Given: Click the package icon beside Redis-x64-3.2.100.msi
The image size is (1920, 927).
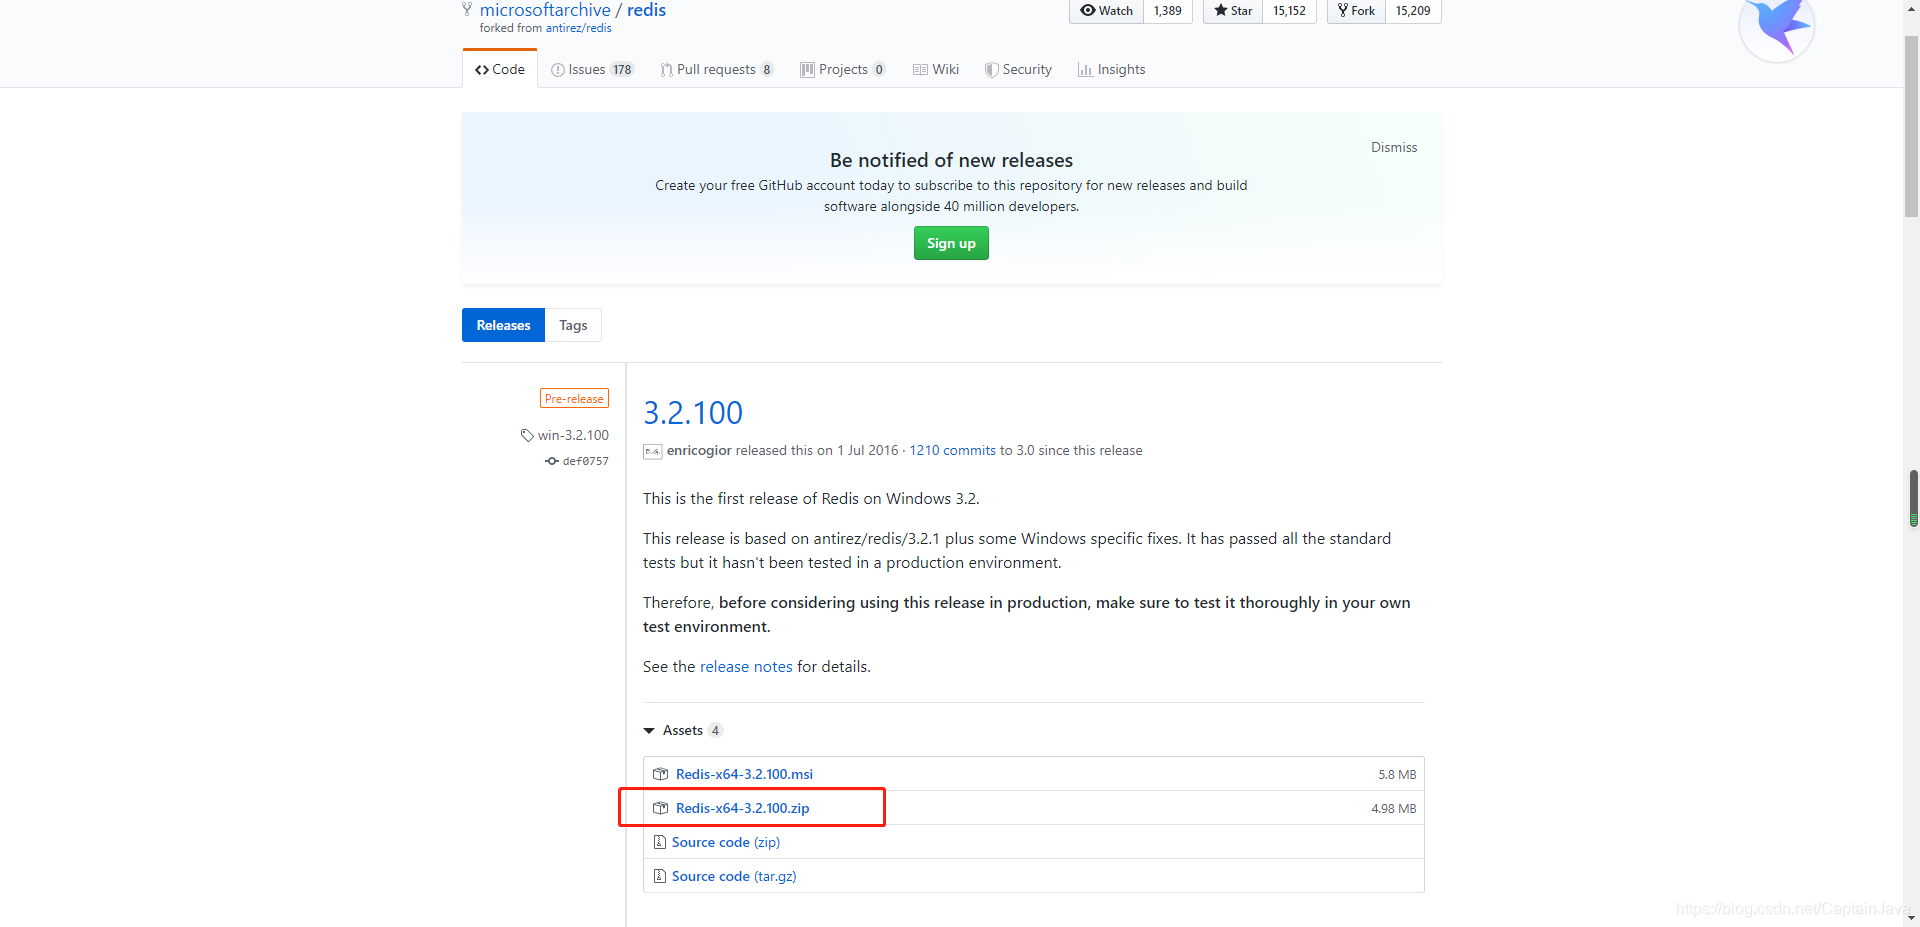Looking at the screenshot, I should pos(660,774).
